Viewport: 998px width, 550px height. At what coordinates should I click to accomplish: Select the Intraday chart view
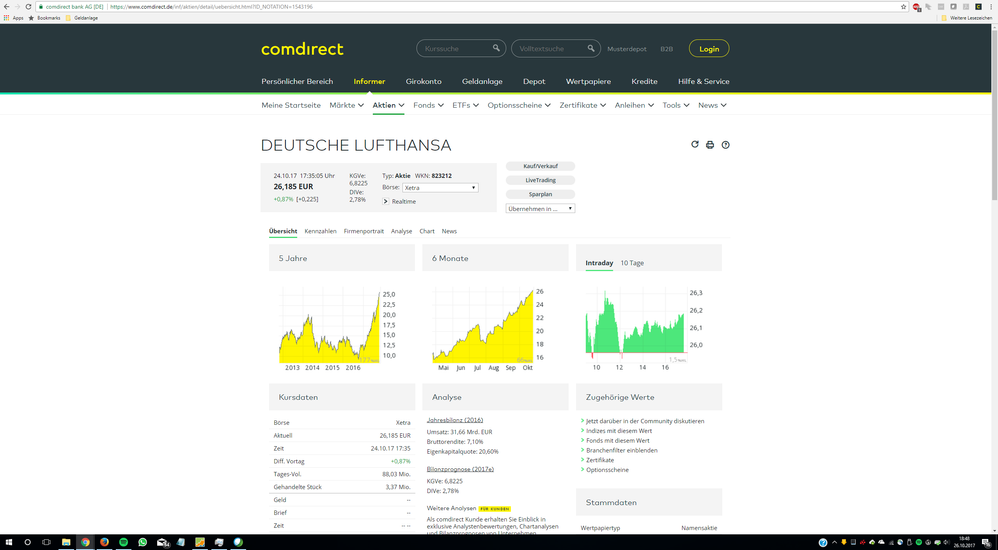click(599, 263)
